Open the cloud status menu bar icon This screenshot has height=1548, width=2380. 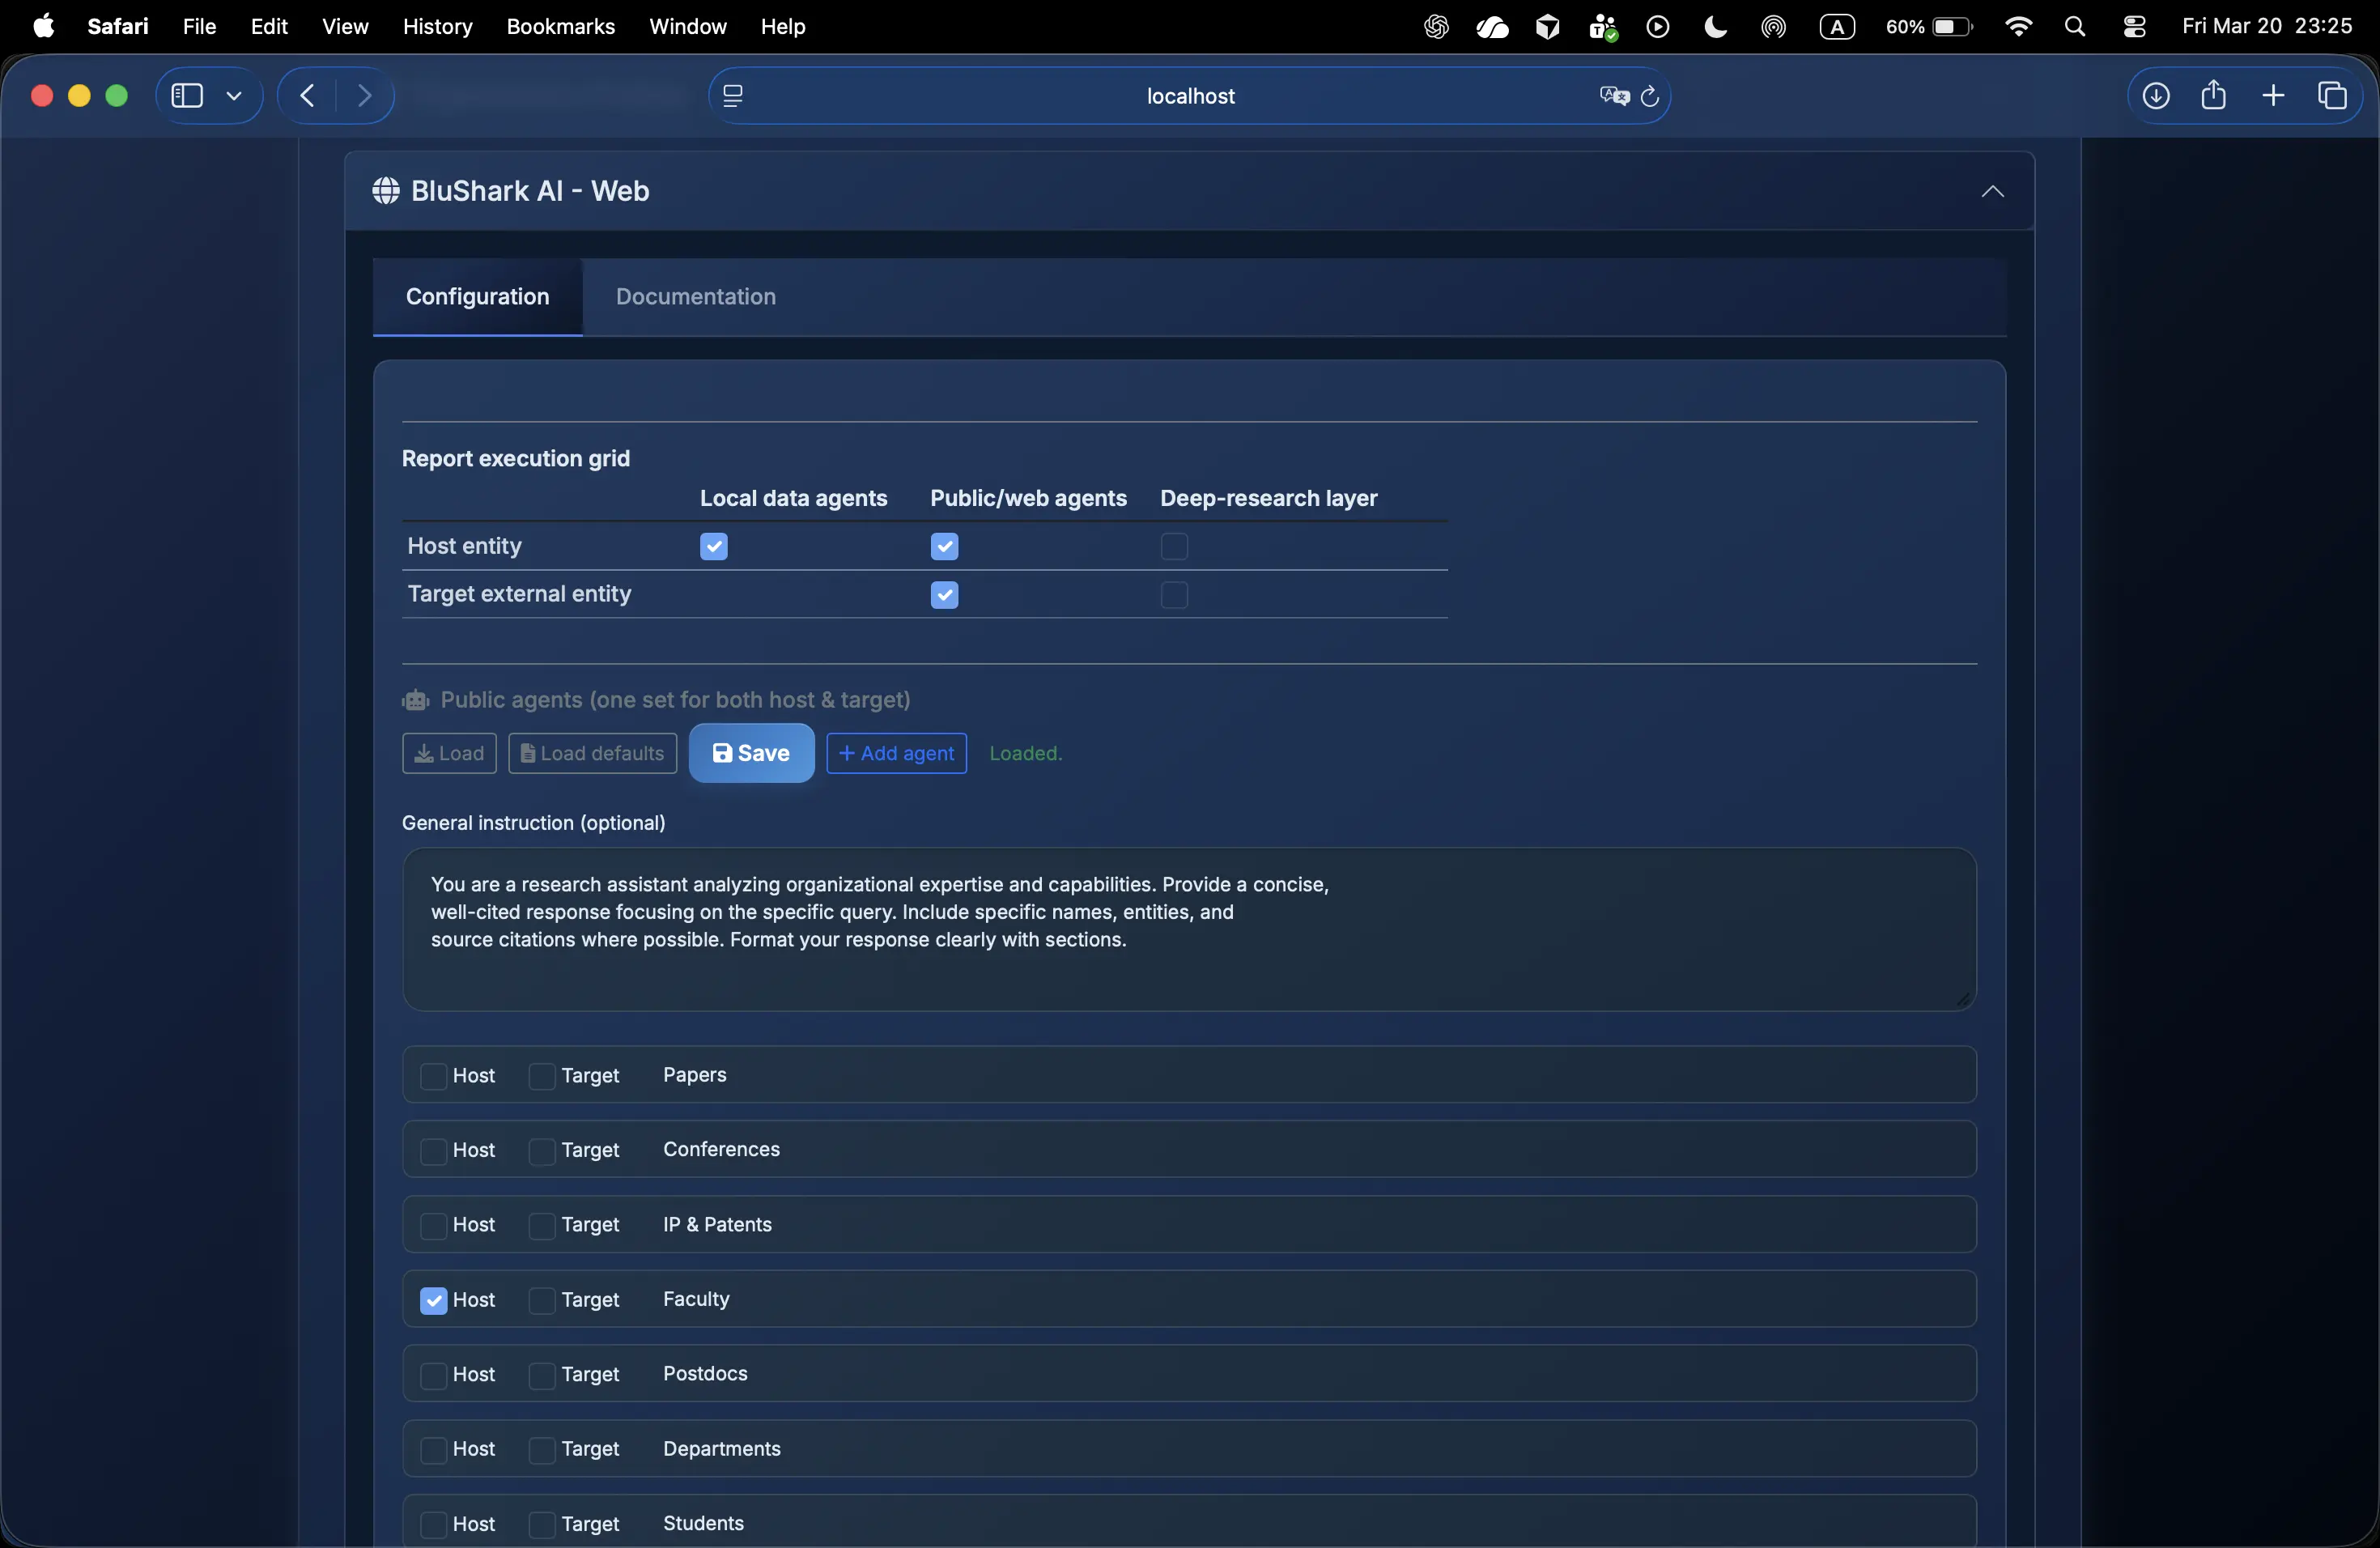(x=1492, y=27)
